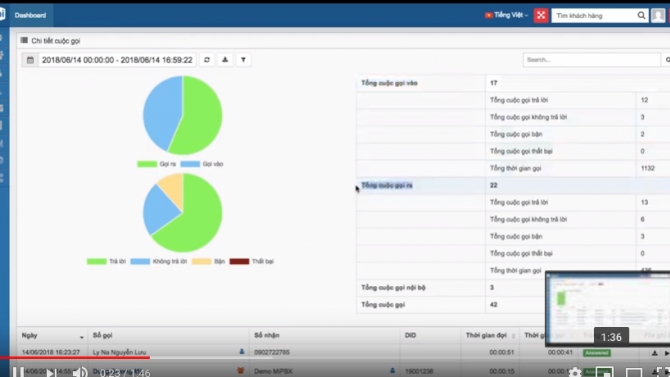Click the value 1132 for Tổng thời gian gọi
670x377 pixels.
(647, 168)
